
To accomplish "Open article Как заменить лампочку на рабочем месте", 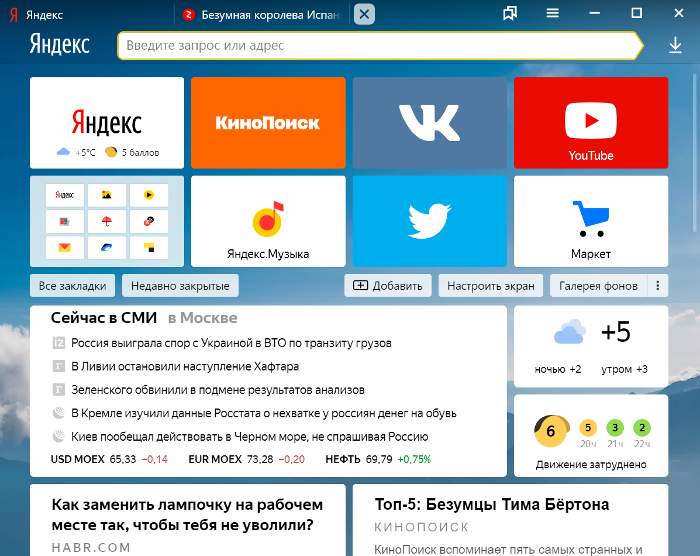I will point(188,514).
